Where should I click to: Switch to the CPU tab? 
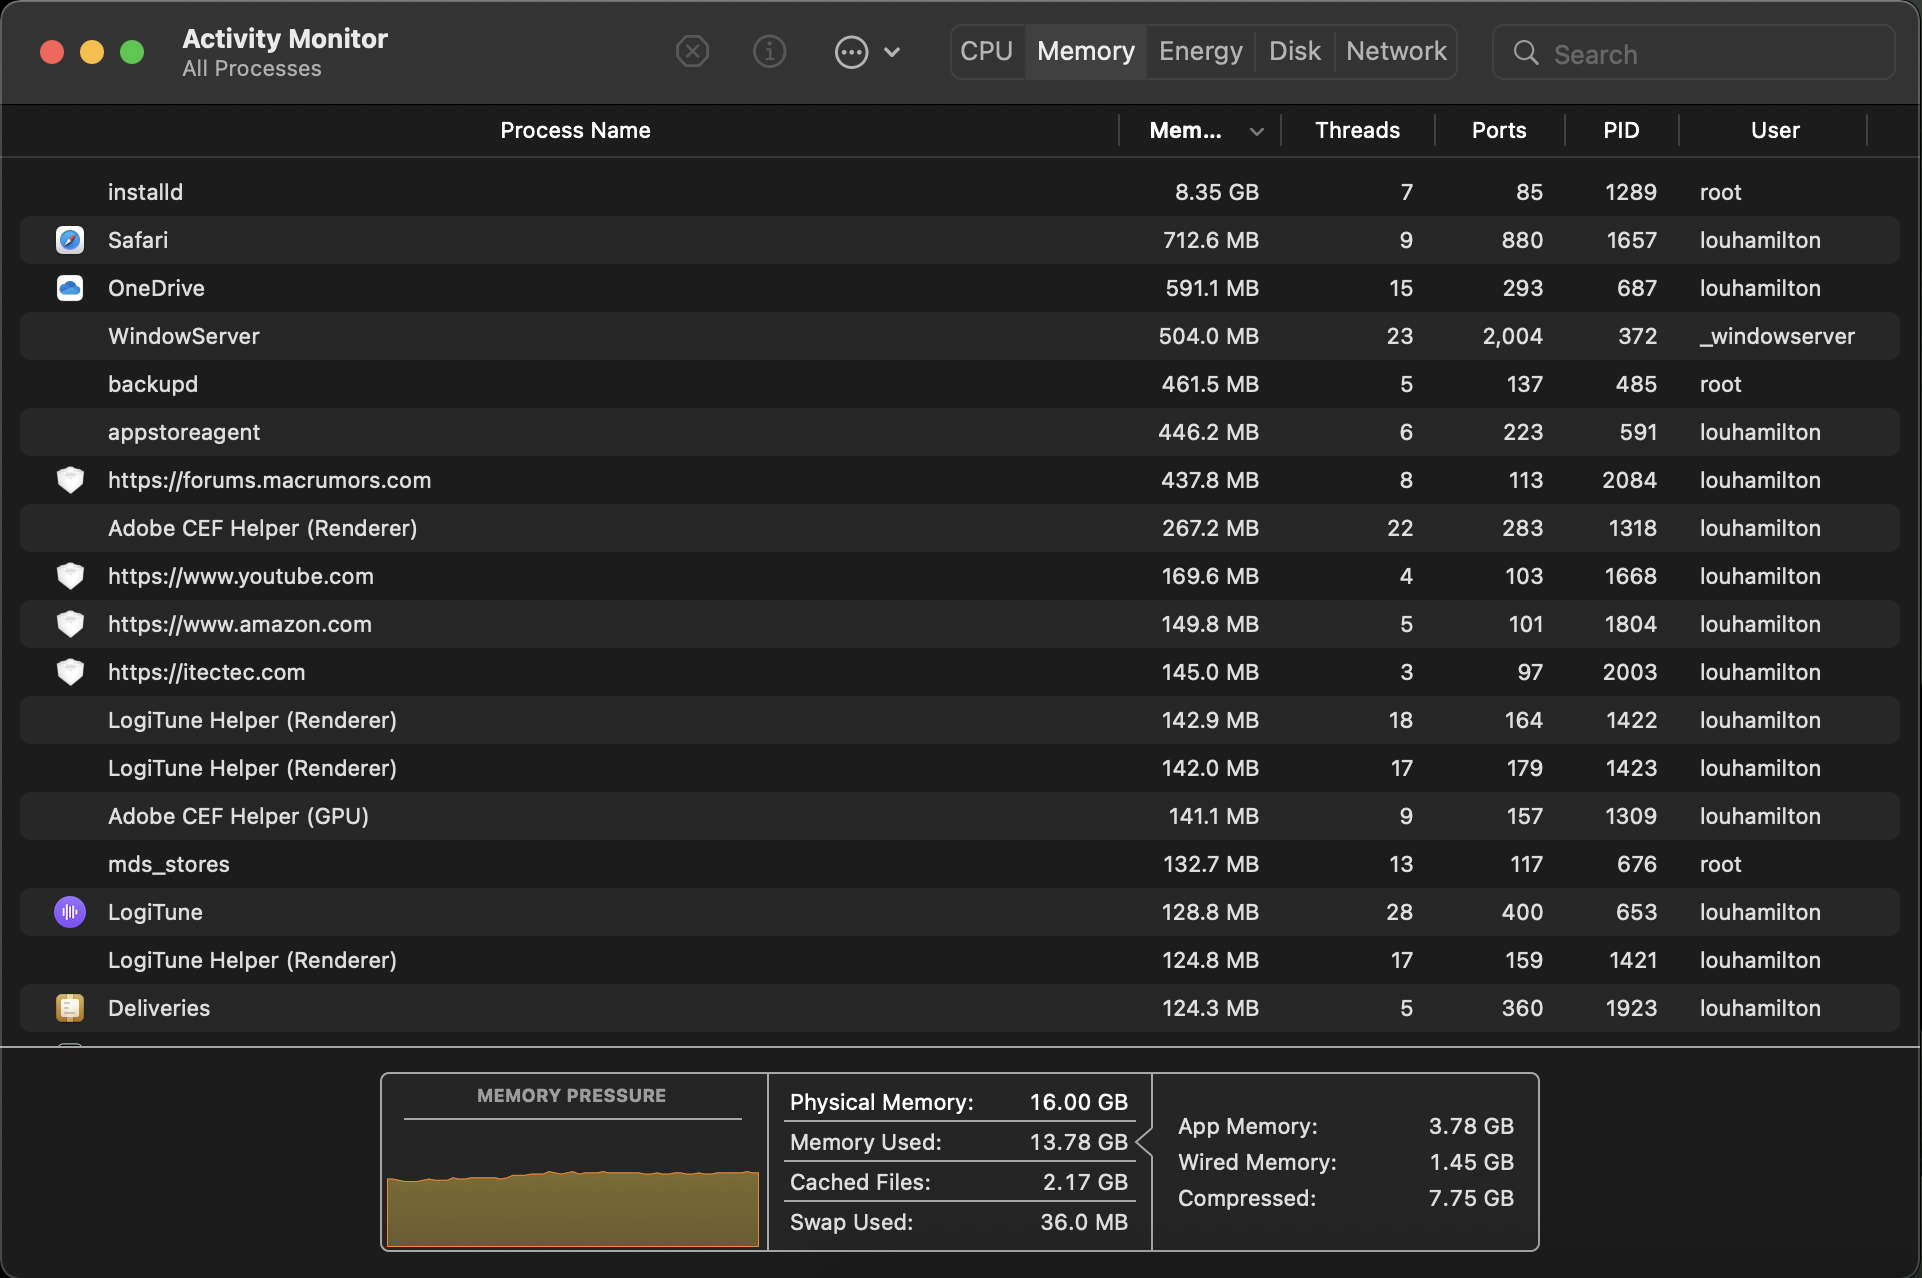pos(987,51)
